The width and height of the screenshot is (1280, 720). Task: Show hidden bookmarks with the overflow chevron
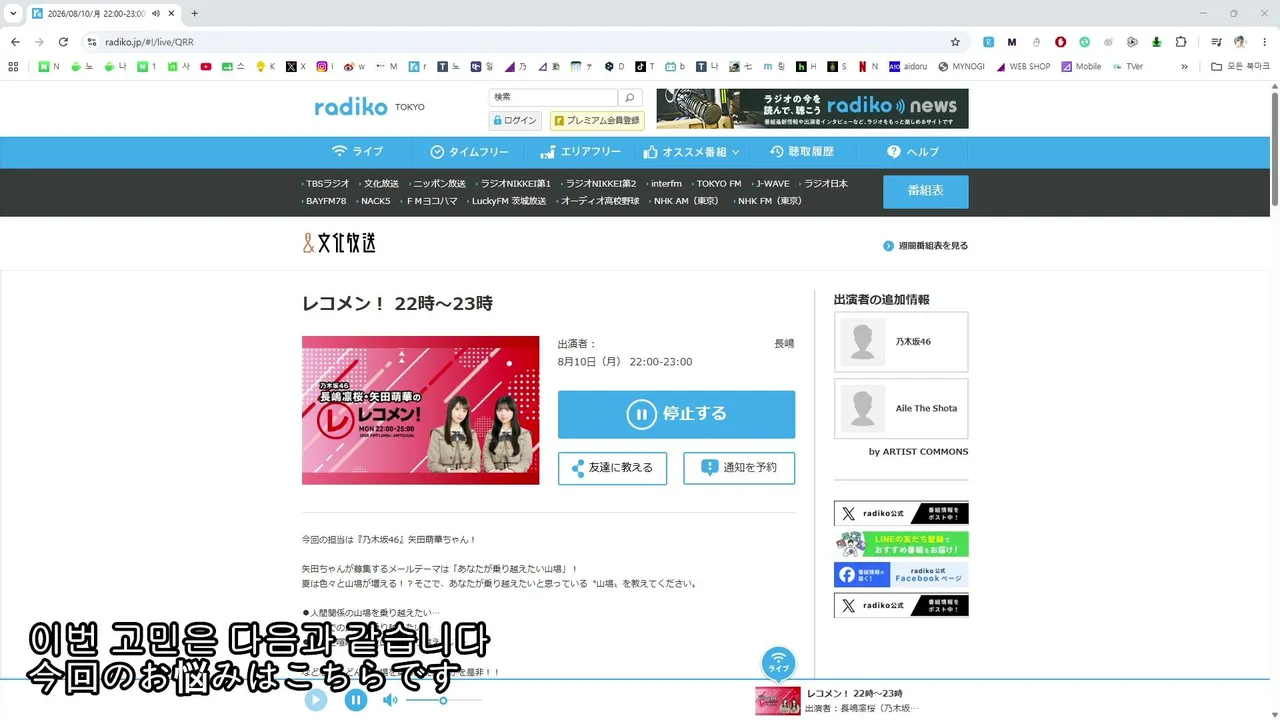pyautogui.click(x=1185, y=67)
